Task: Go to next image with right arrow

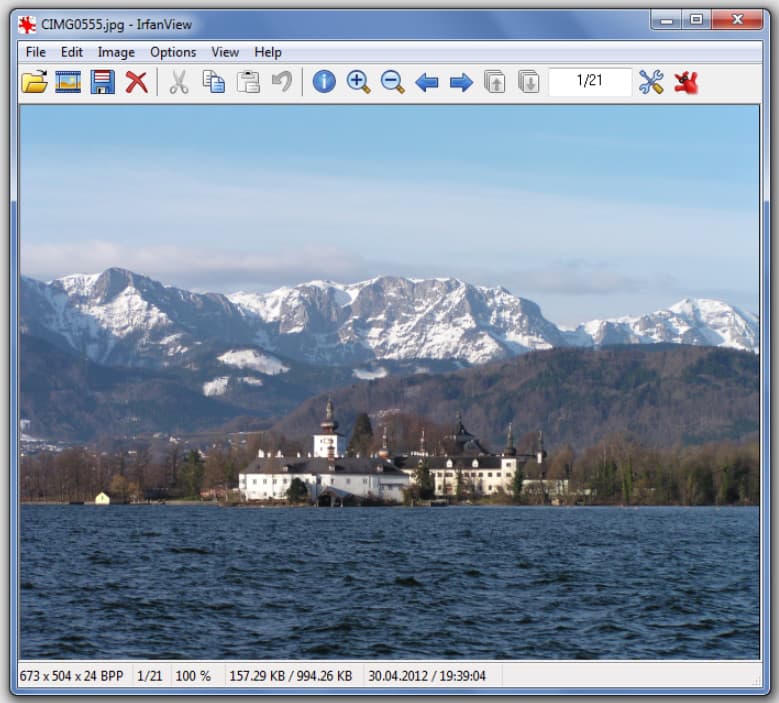Action: pos(461,82)
